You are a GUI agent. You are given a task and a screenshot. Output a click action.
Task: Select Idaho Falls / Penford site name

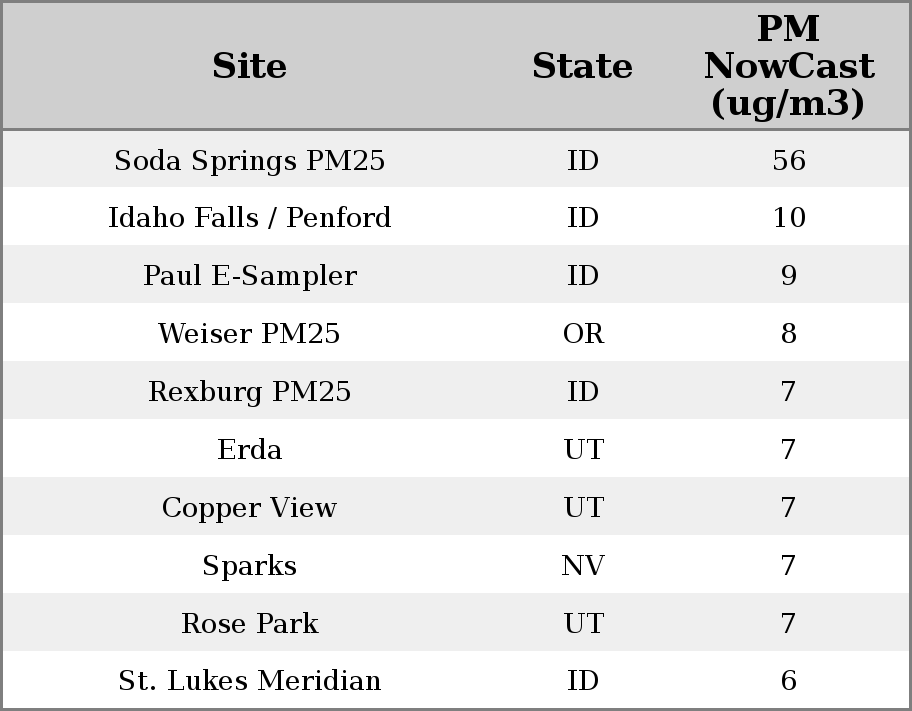pos(249,218)
